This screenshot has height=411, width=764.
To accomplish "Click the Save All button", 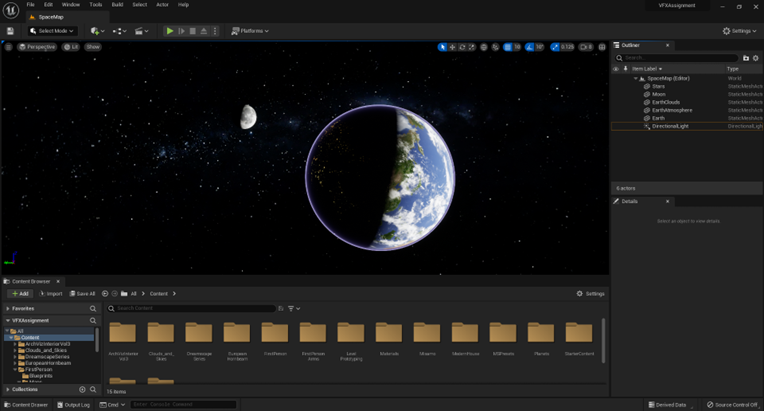I will 83,294.
